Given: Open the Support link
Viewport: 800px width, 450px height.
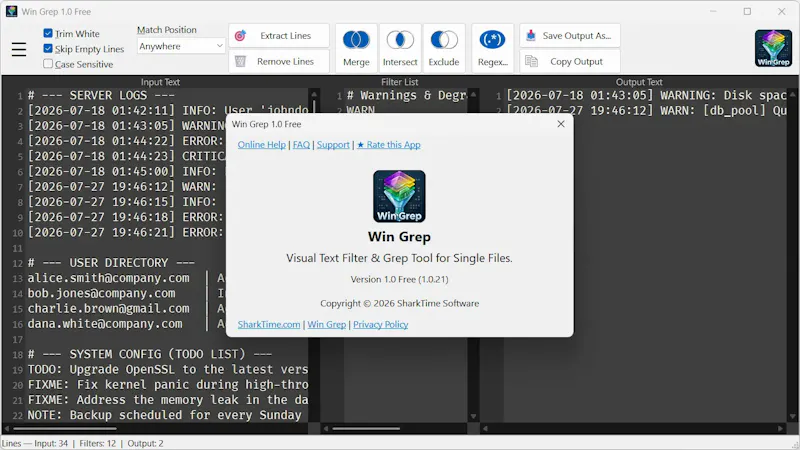Looking at the screenshot, I should pos(333,145).
